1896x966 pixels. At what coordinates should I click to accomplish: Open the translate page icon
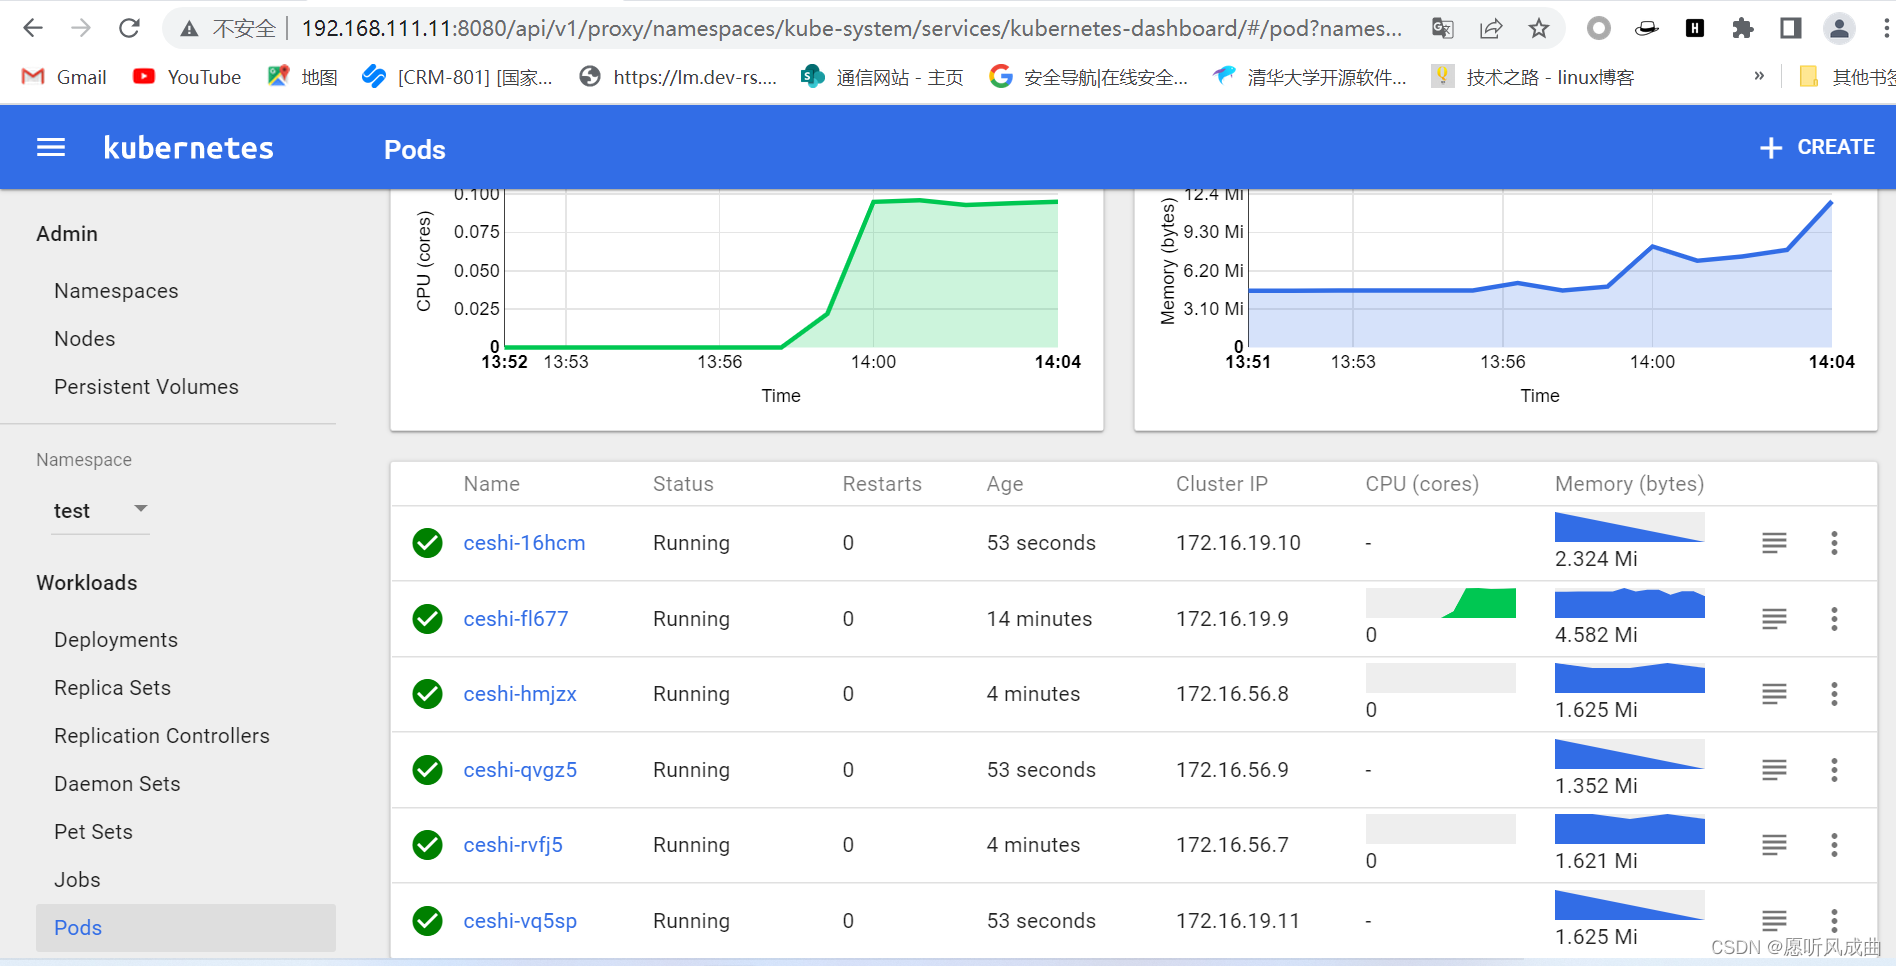1442,28
